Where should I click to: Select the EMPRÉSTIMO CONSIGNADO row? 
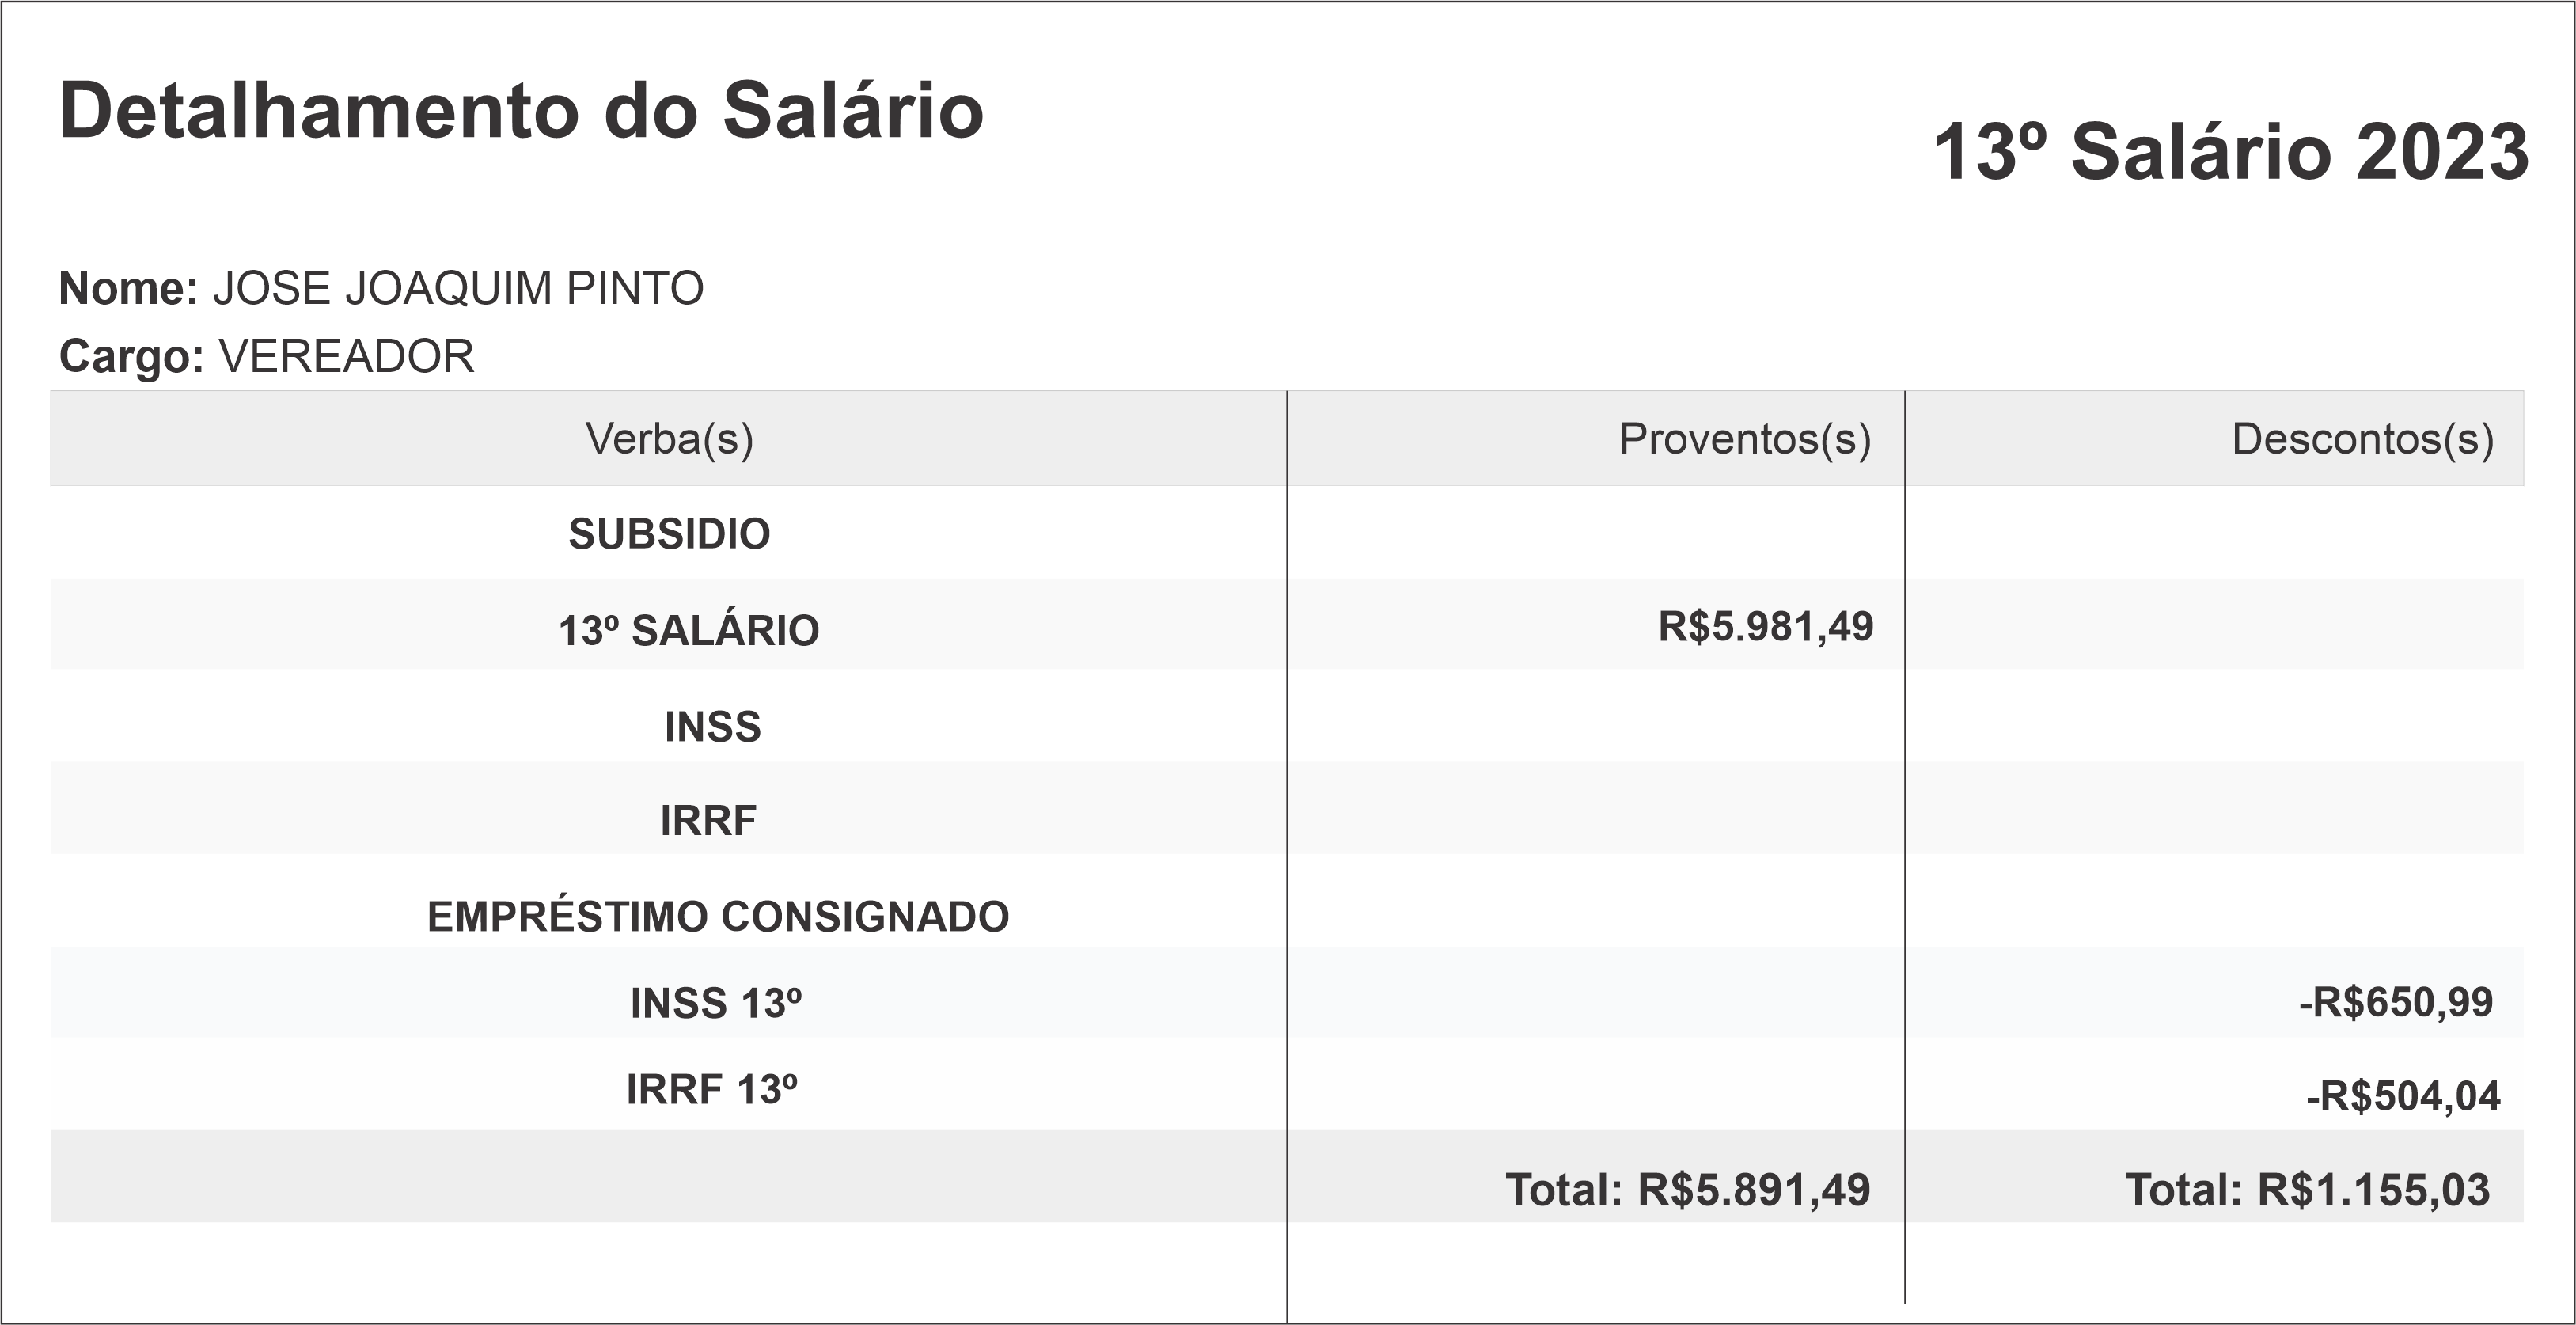pos(718,917)
